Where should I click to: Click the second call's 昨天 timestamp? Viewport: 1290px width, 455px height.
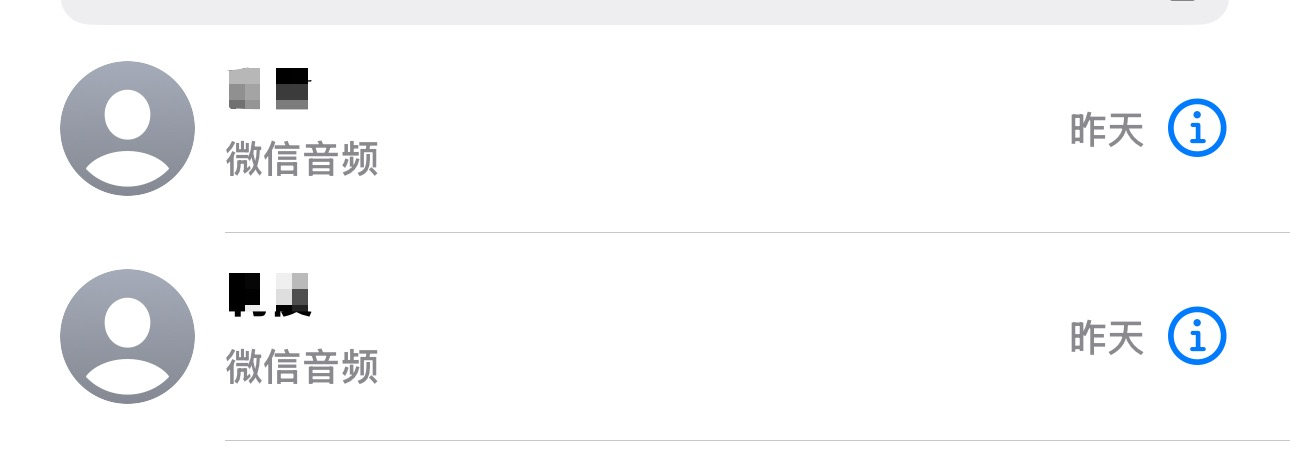1106,338
